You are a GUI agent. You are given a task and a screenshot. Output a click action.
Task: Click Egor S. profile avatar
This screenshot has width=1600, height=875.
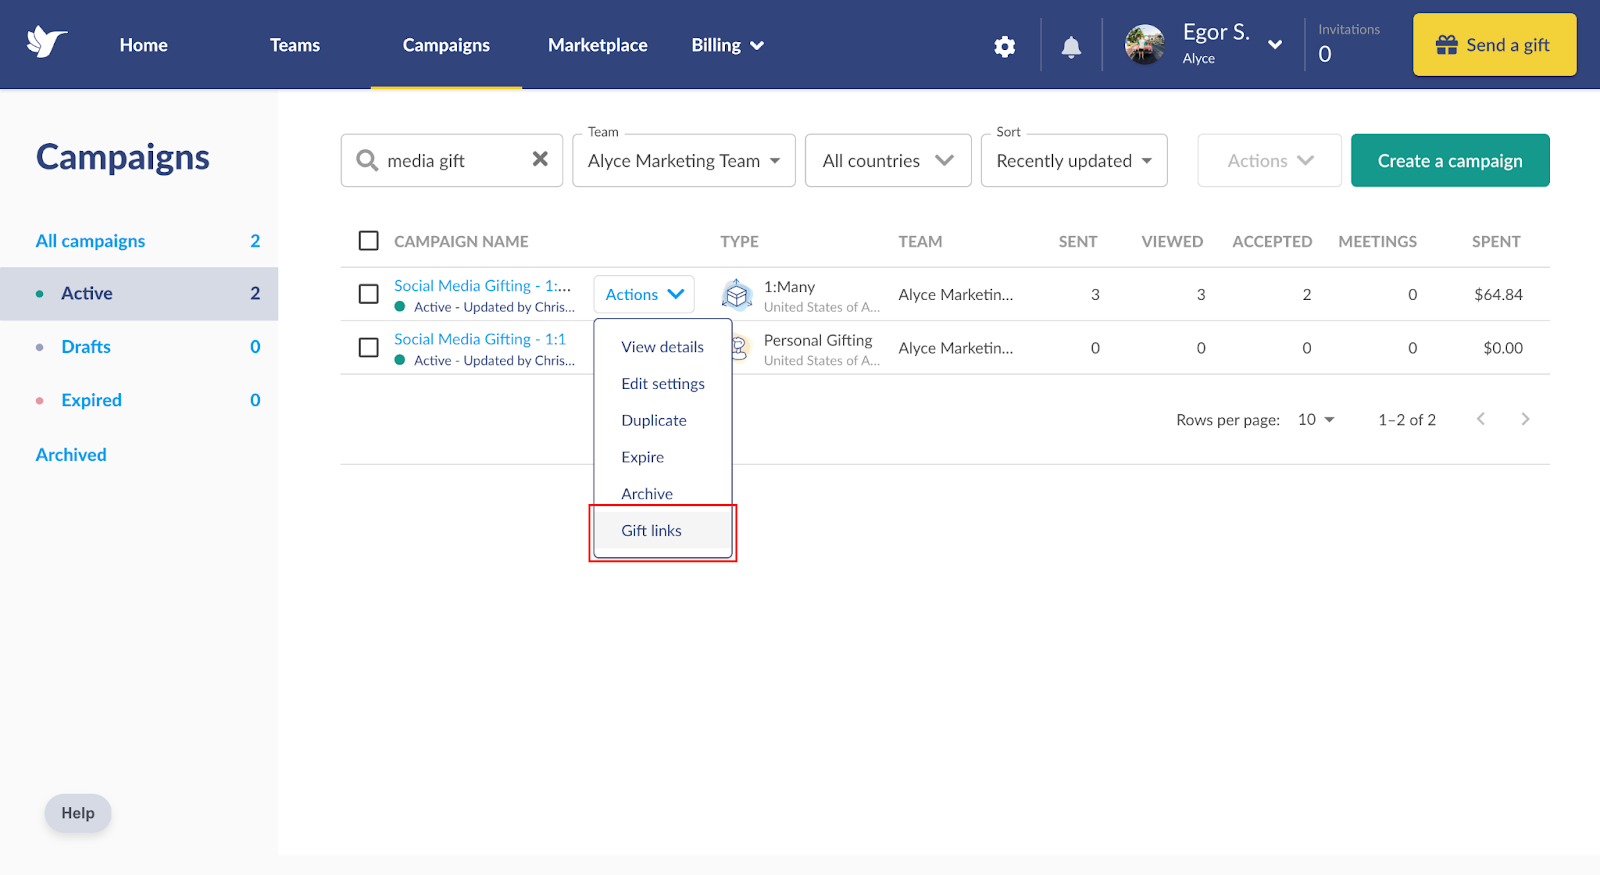1145,45
